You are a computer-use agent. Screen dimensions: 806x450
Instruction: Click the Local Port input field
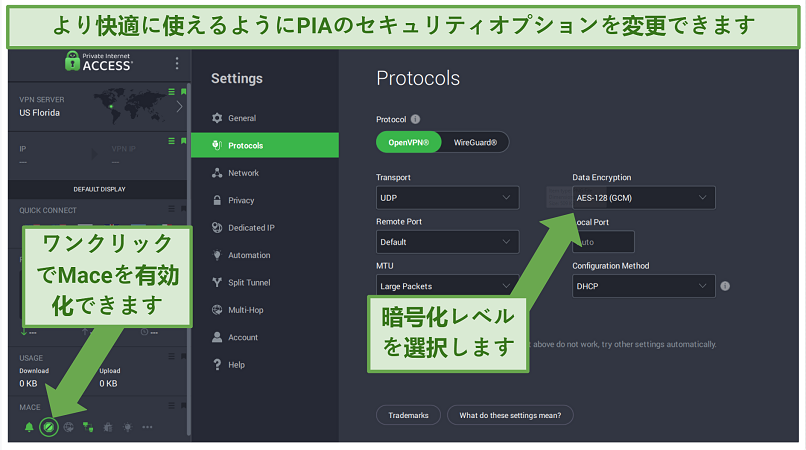(603, 242)
